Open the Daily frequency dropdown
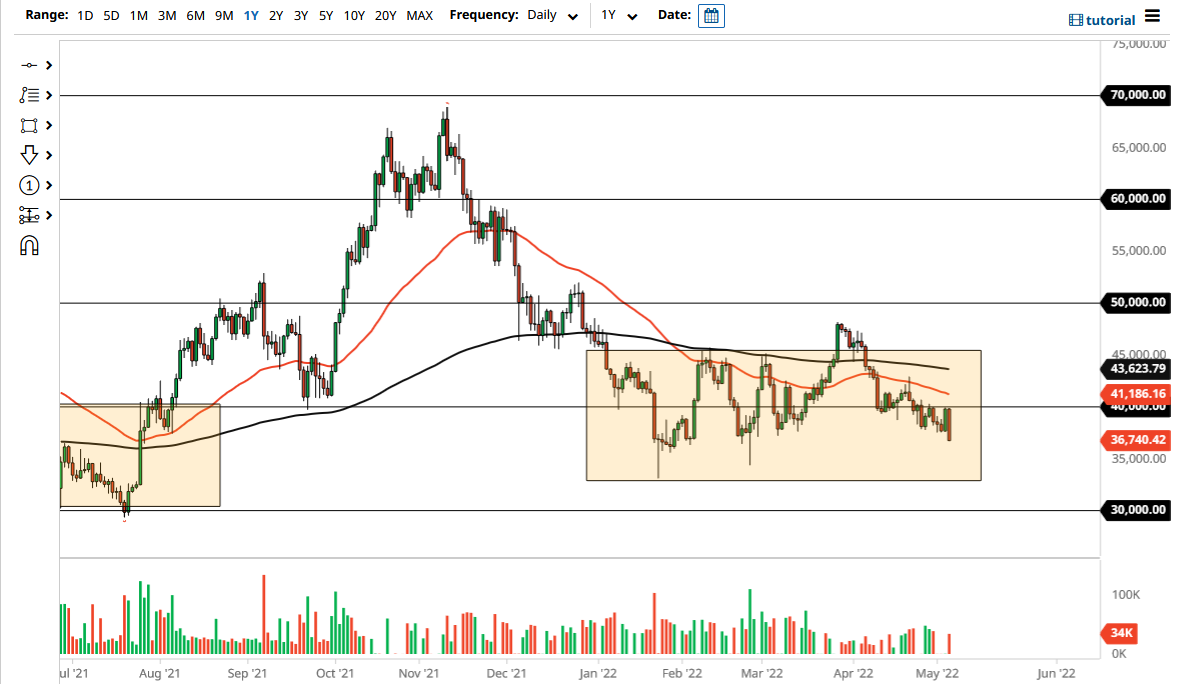 [x=553, y=16]
